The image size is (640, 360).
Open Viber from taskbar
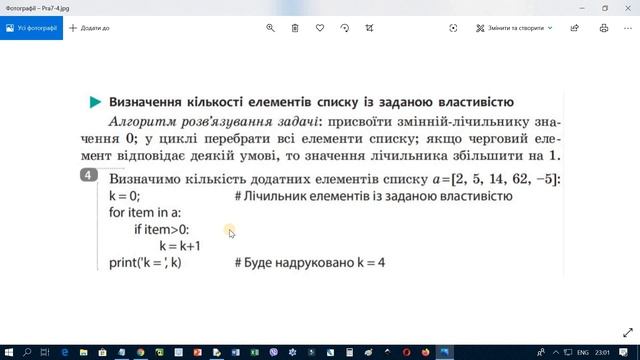(273, 352)
